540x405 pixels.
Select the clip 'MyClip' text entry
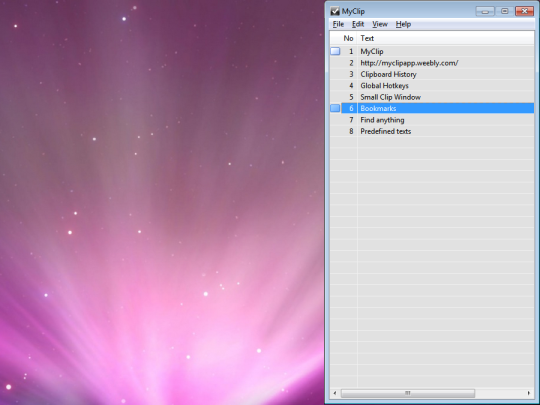coord(372,51)
